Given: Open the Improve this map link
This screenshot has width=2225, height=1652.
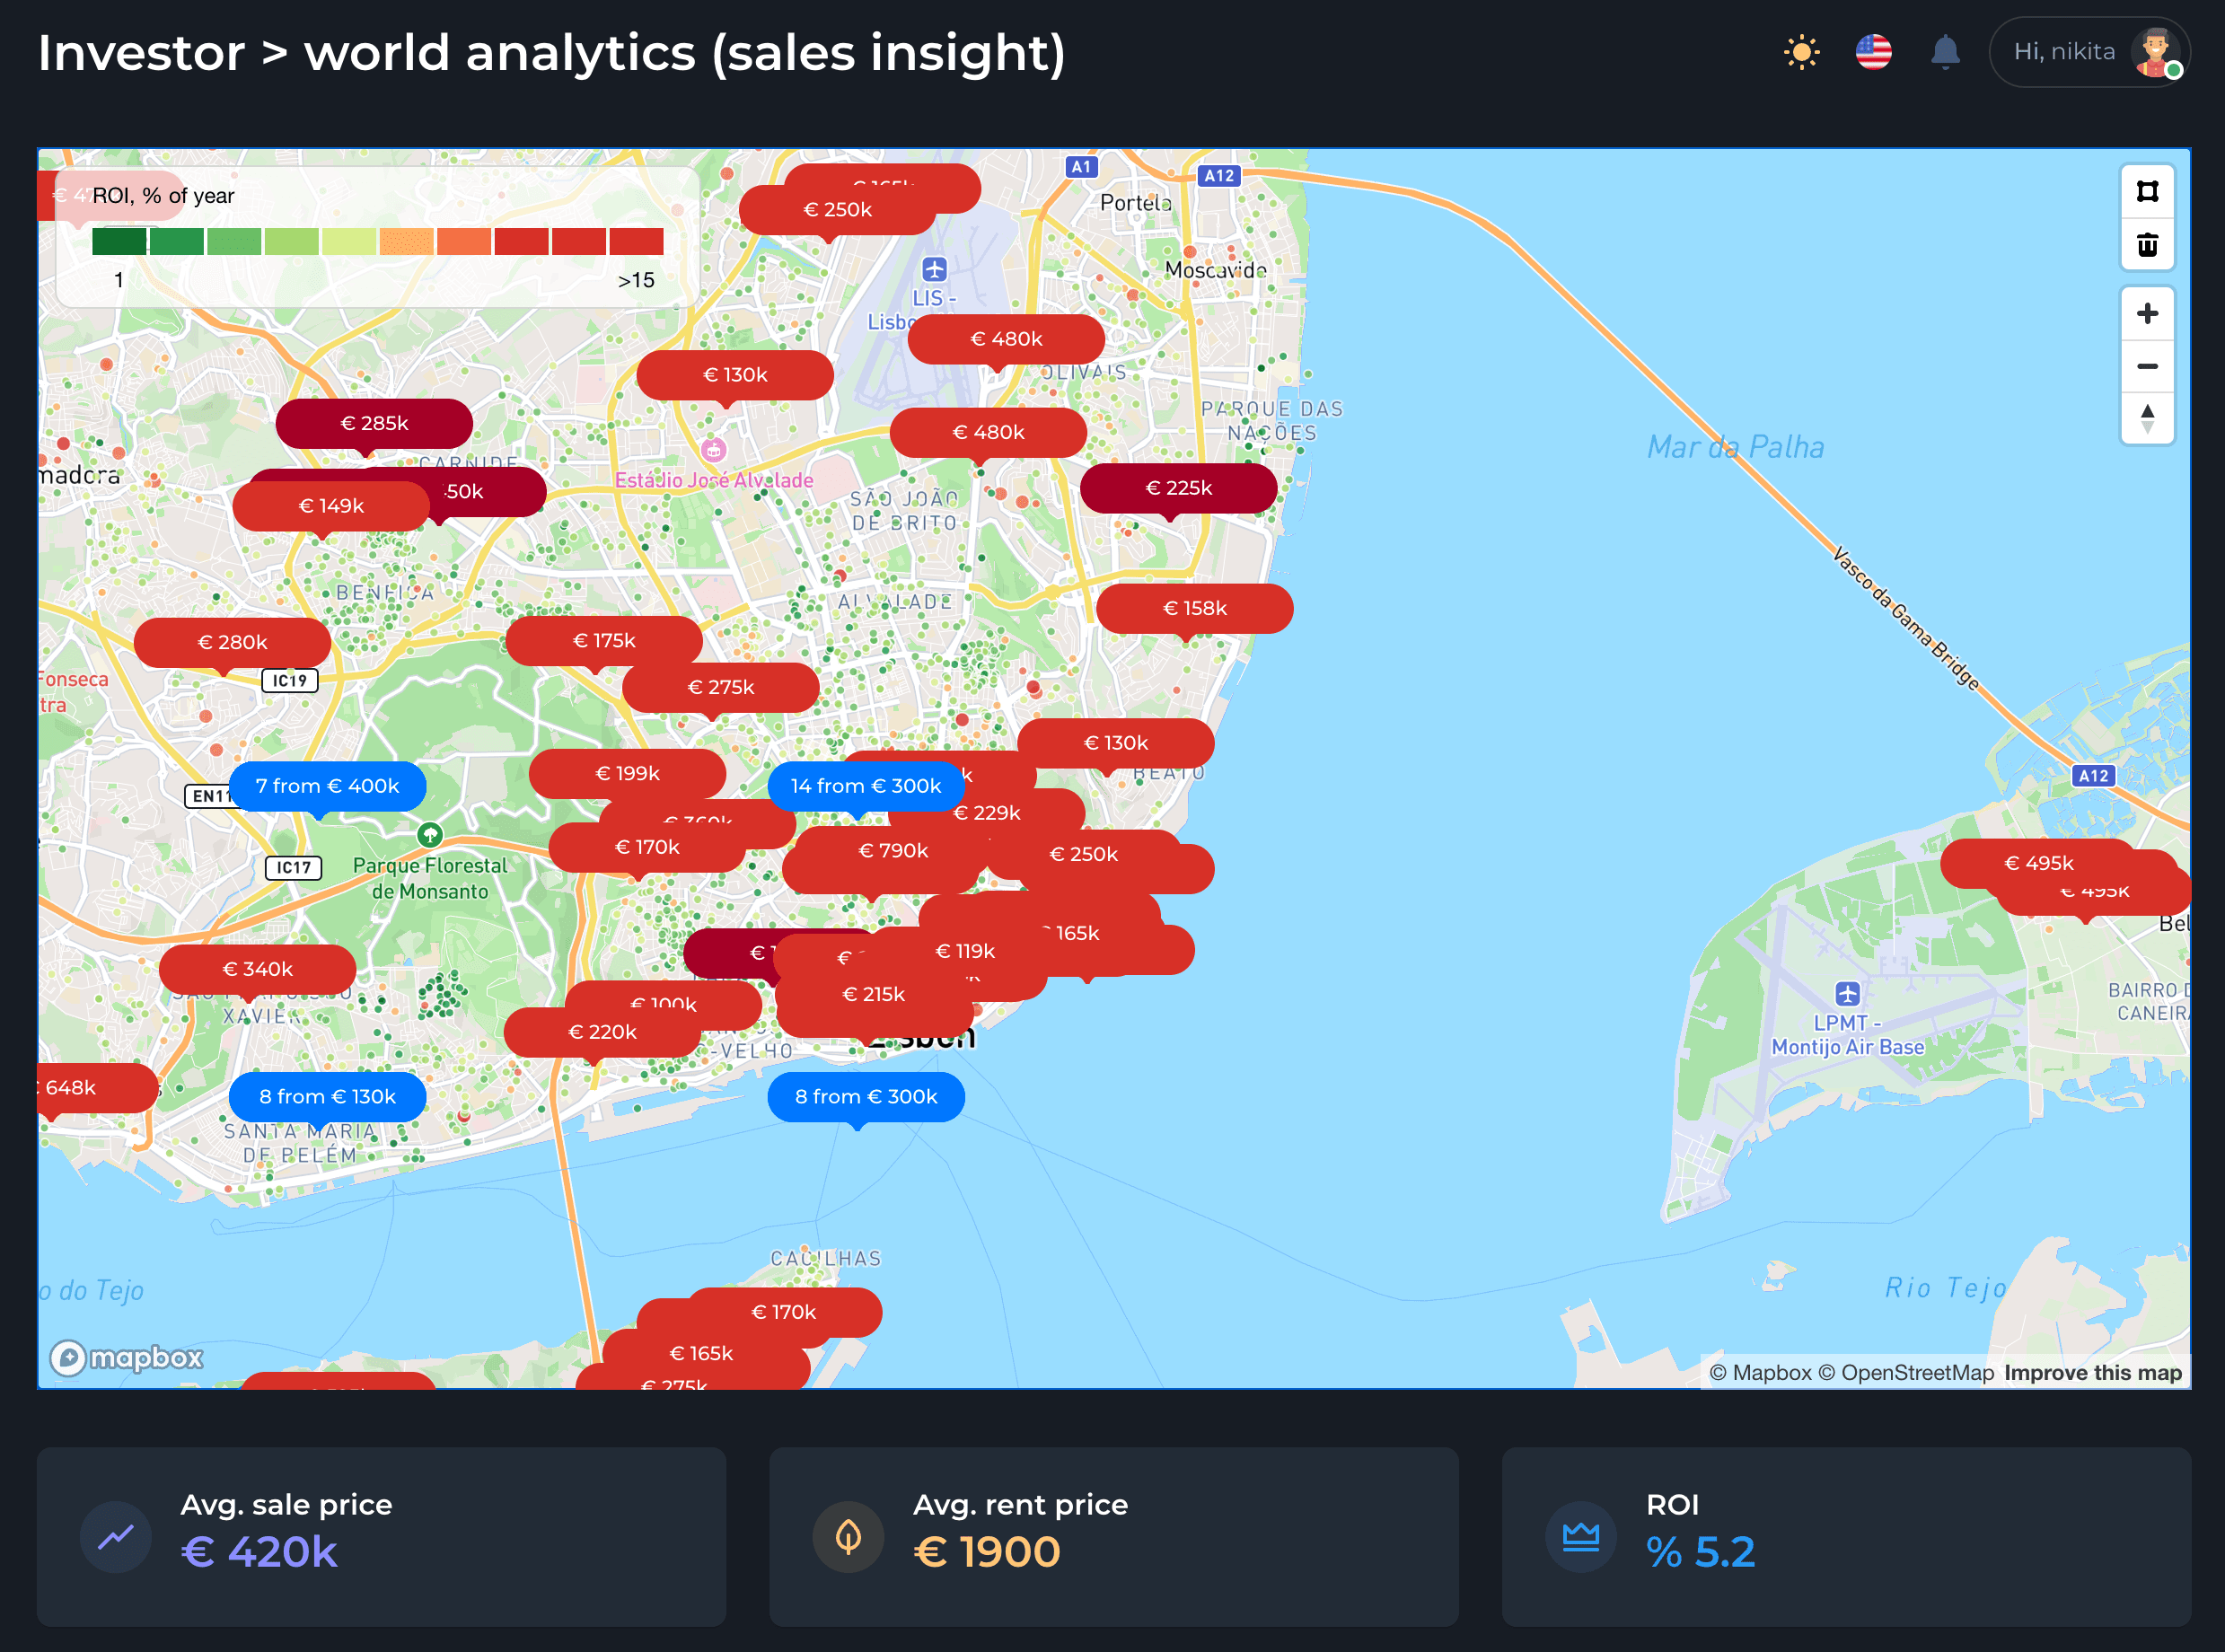Looking at the screenshot, I should pyautogui.click(x=2092, y=1373).
